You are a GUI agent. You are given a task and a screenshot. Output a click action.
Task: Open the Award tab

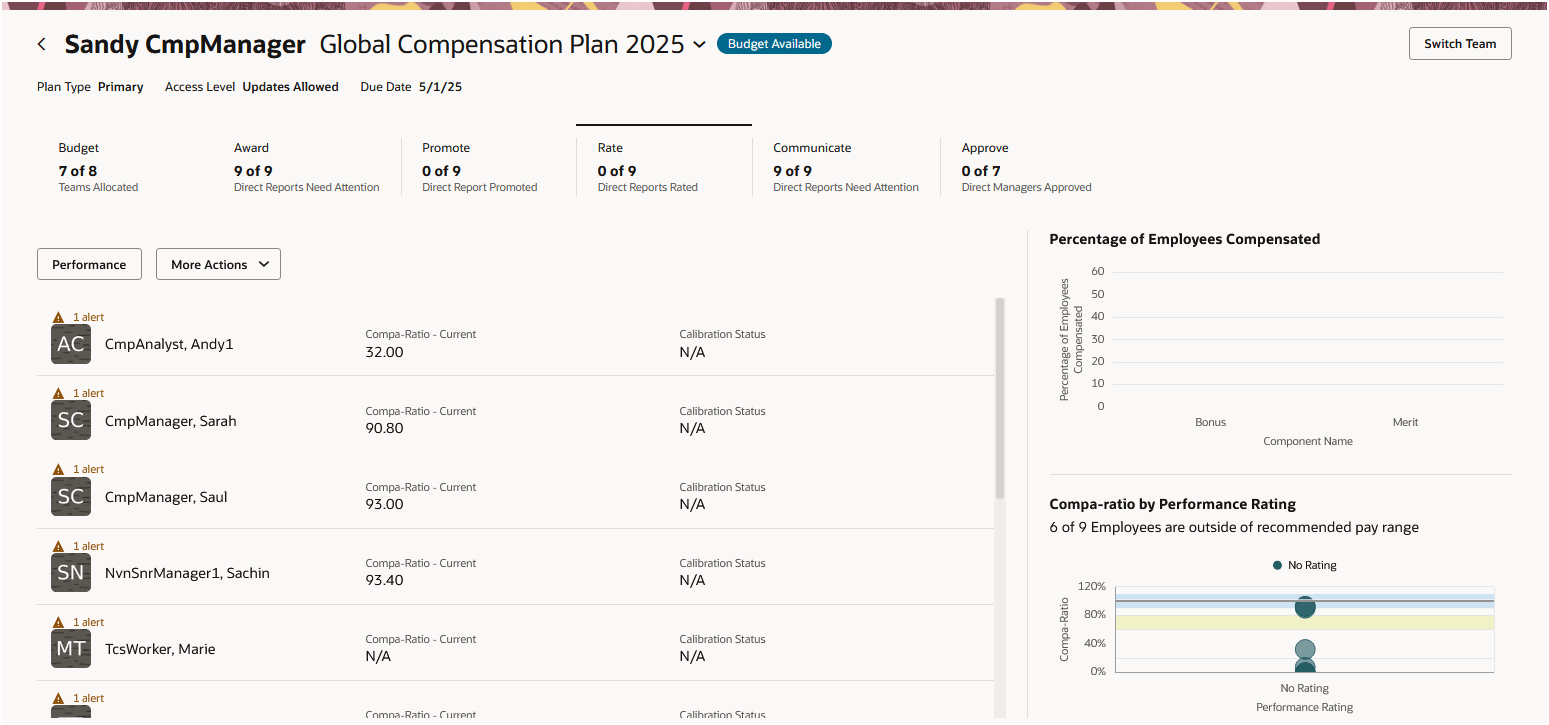pos(306,166)
